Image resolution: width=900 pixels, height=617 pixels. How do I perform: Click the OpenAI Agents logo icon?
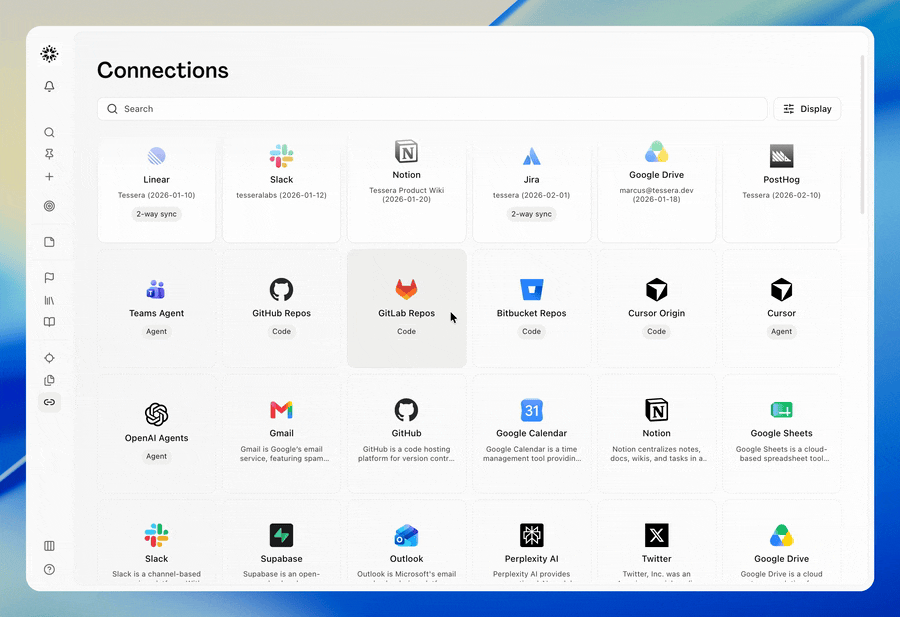157,414
